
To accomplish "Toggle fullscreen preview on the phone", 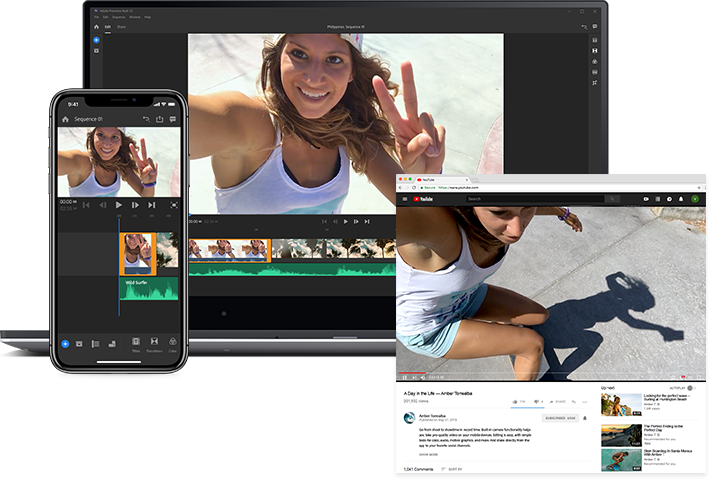I will tap(174, 205).
